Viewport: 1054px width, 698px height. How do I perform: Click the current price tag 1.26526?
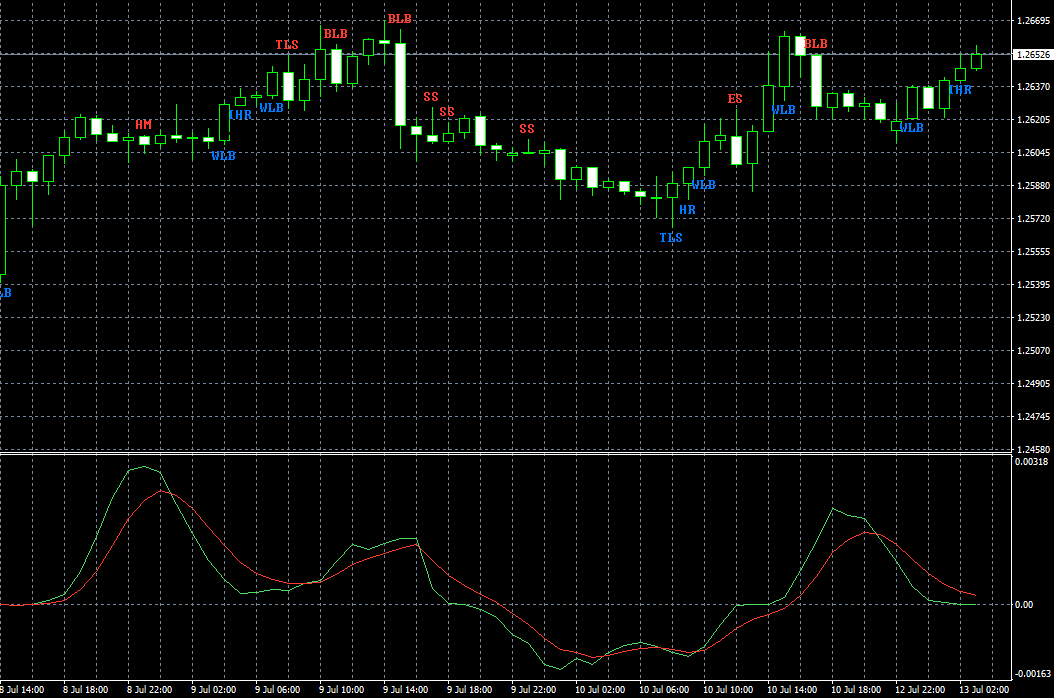(1032, 54)
